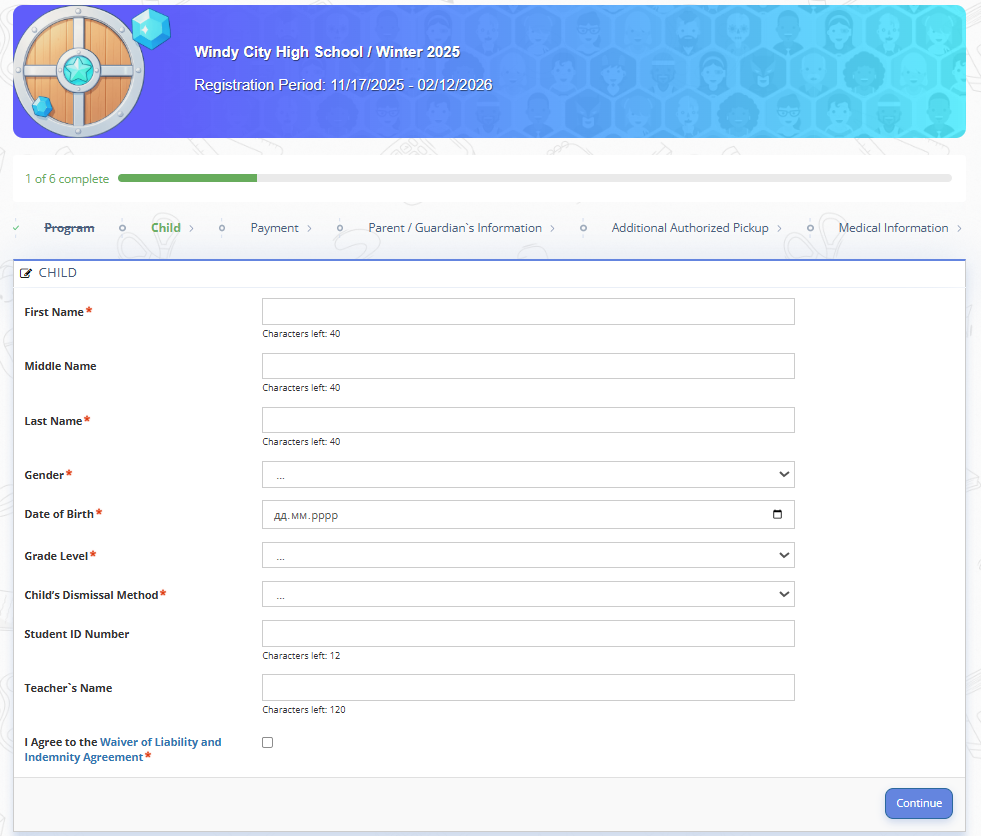Image resolution: width=981 pixels, height=836 pixels.
Task: Click the blue cube icon above the shield
Action: 152,28
